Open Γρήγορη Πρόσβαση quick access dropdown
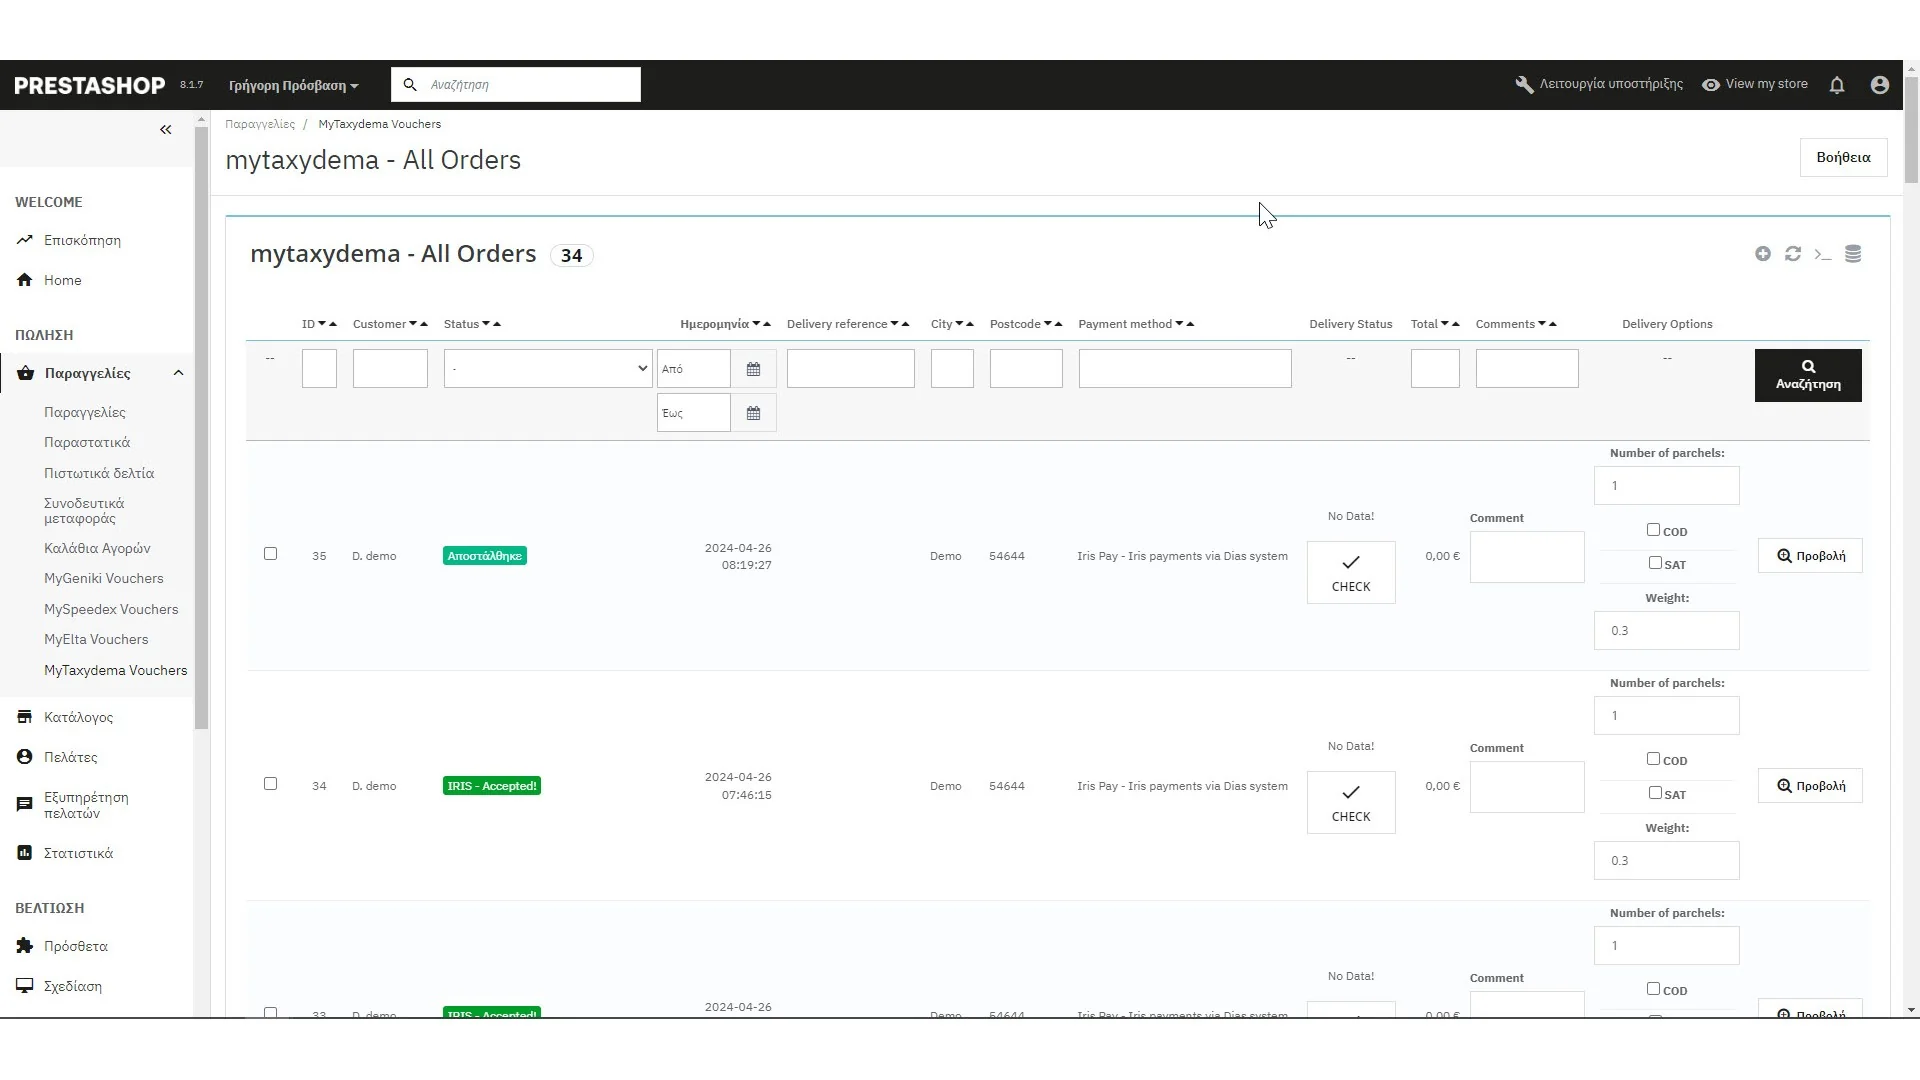1920x1080 pixels. tap(293, 85)
